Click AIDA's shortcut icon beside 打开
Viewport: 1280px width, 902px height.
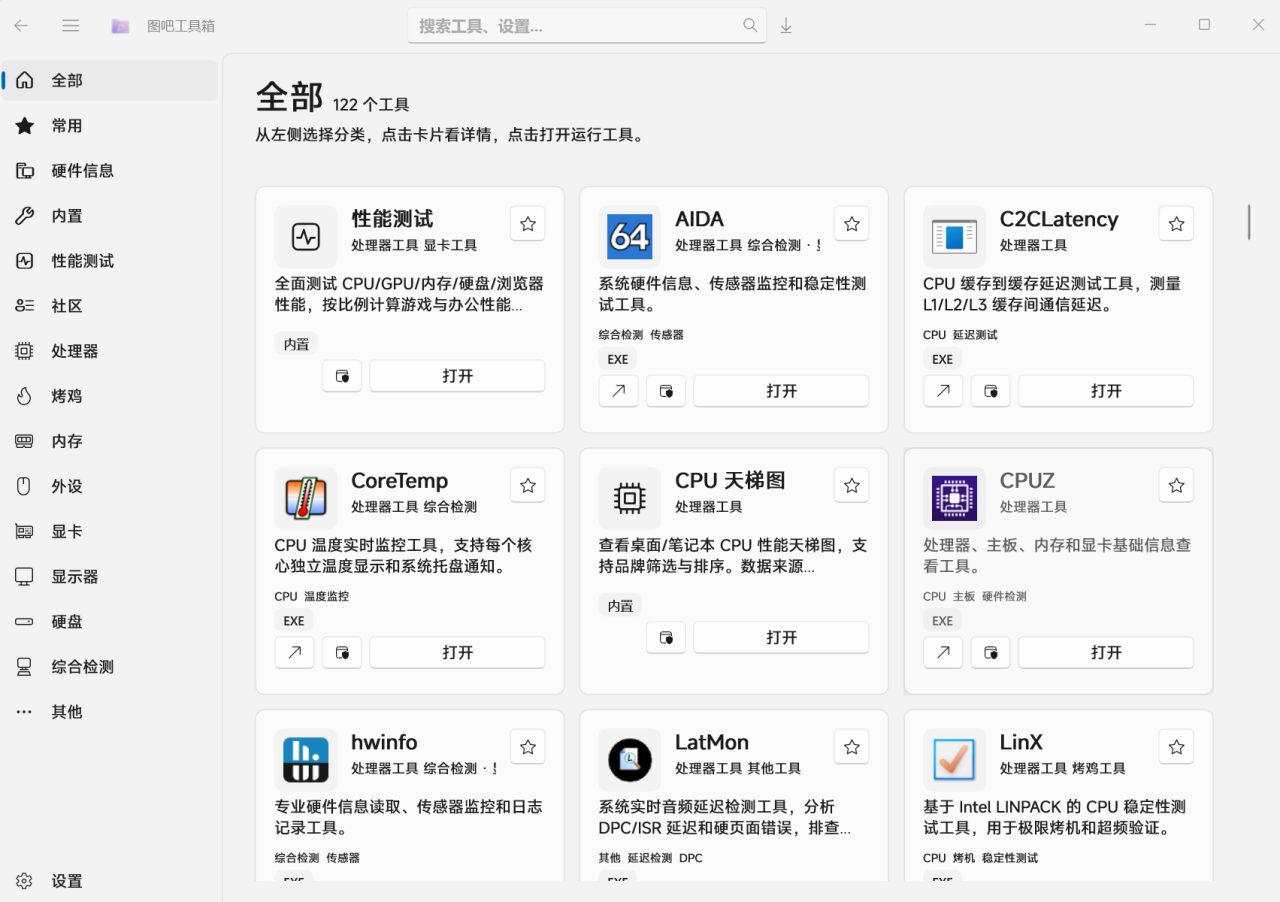(666, 391)
